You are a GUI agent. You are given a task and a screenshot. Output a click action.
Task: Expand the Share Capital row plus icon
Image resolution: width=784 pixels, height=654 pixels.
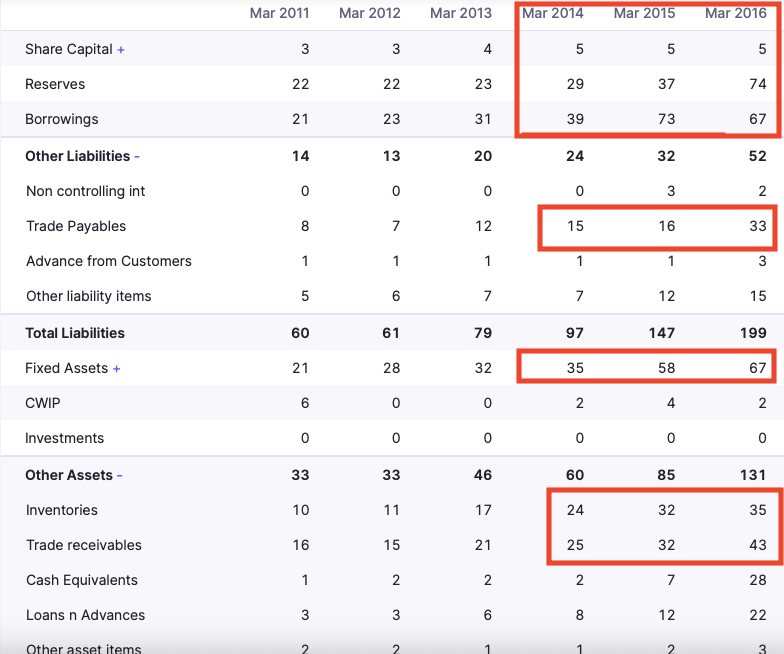pyautogui.click(x=121, y=50)
